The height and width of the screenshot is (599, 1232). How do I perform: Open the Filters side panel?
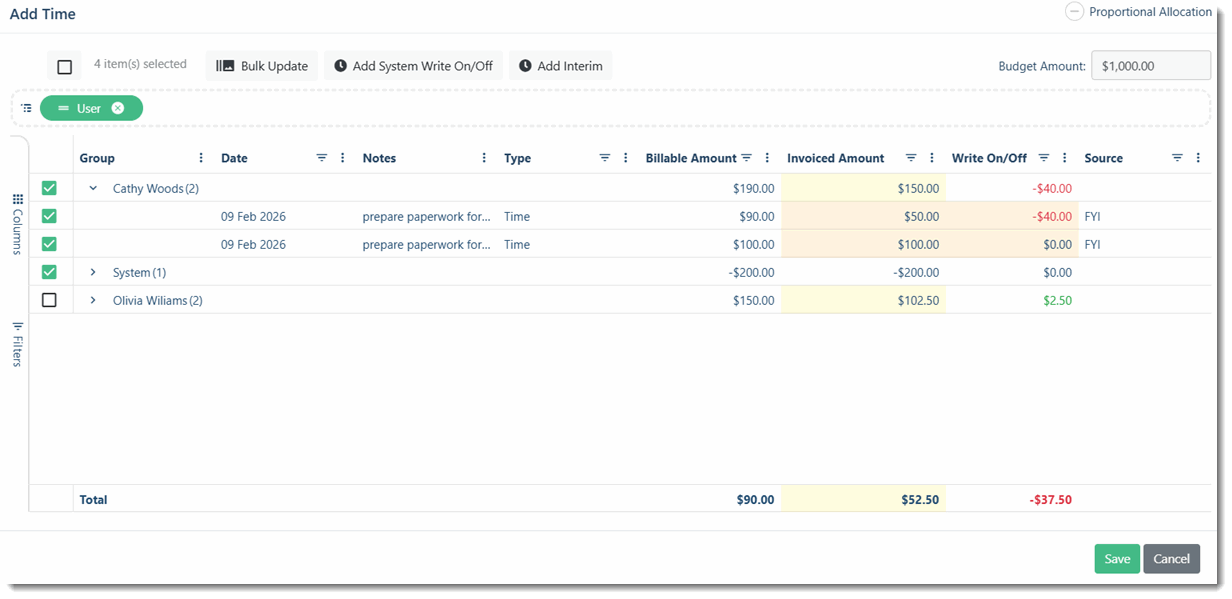[17, 345]
